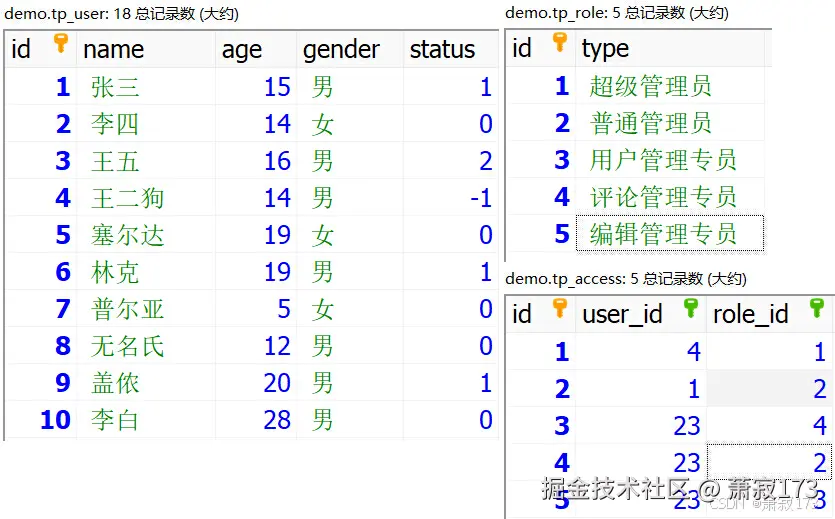Click the status column header

[x=451, y=50]
